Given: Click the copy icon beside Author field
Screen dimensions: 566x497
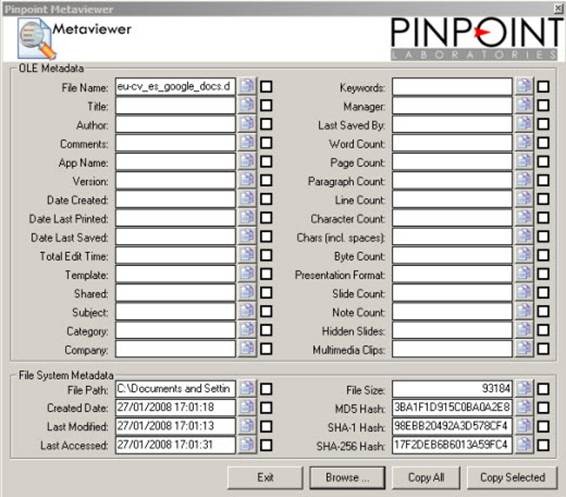Looking at the screenshot, I should point(247,124).
